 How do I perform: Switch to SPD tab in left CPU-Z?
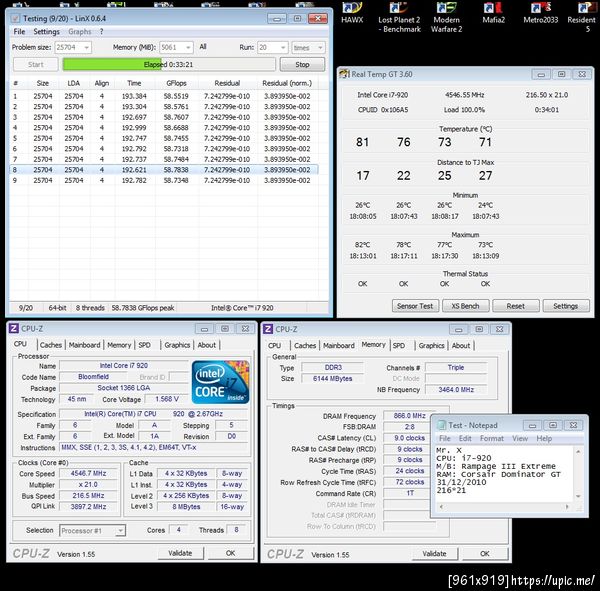(x=144, y=345)
